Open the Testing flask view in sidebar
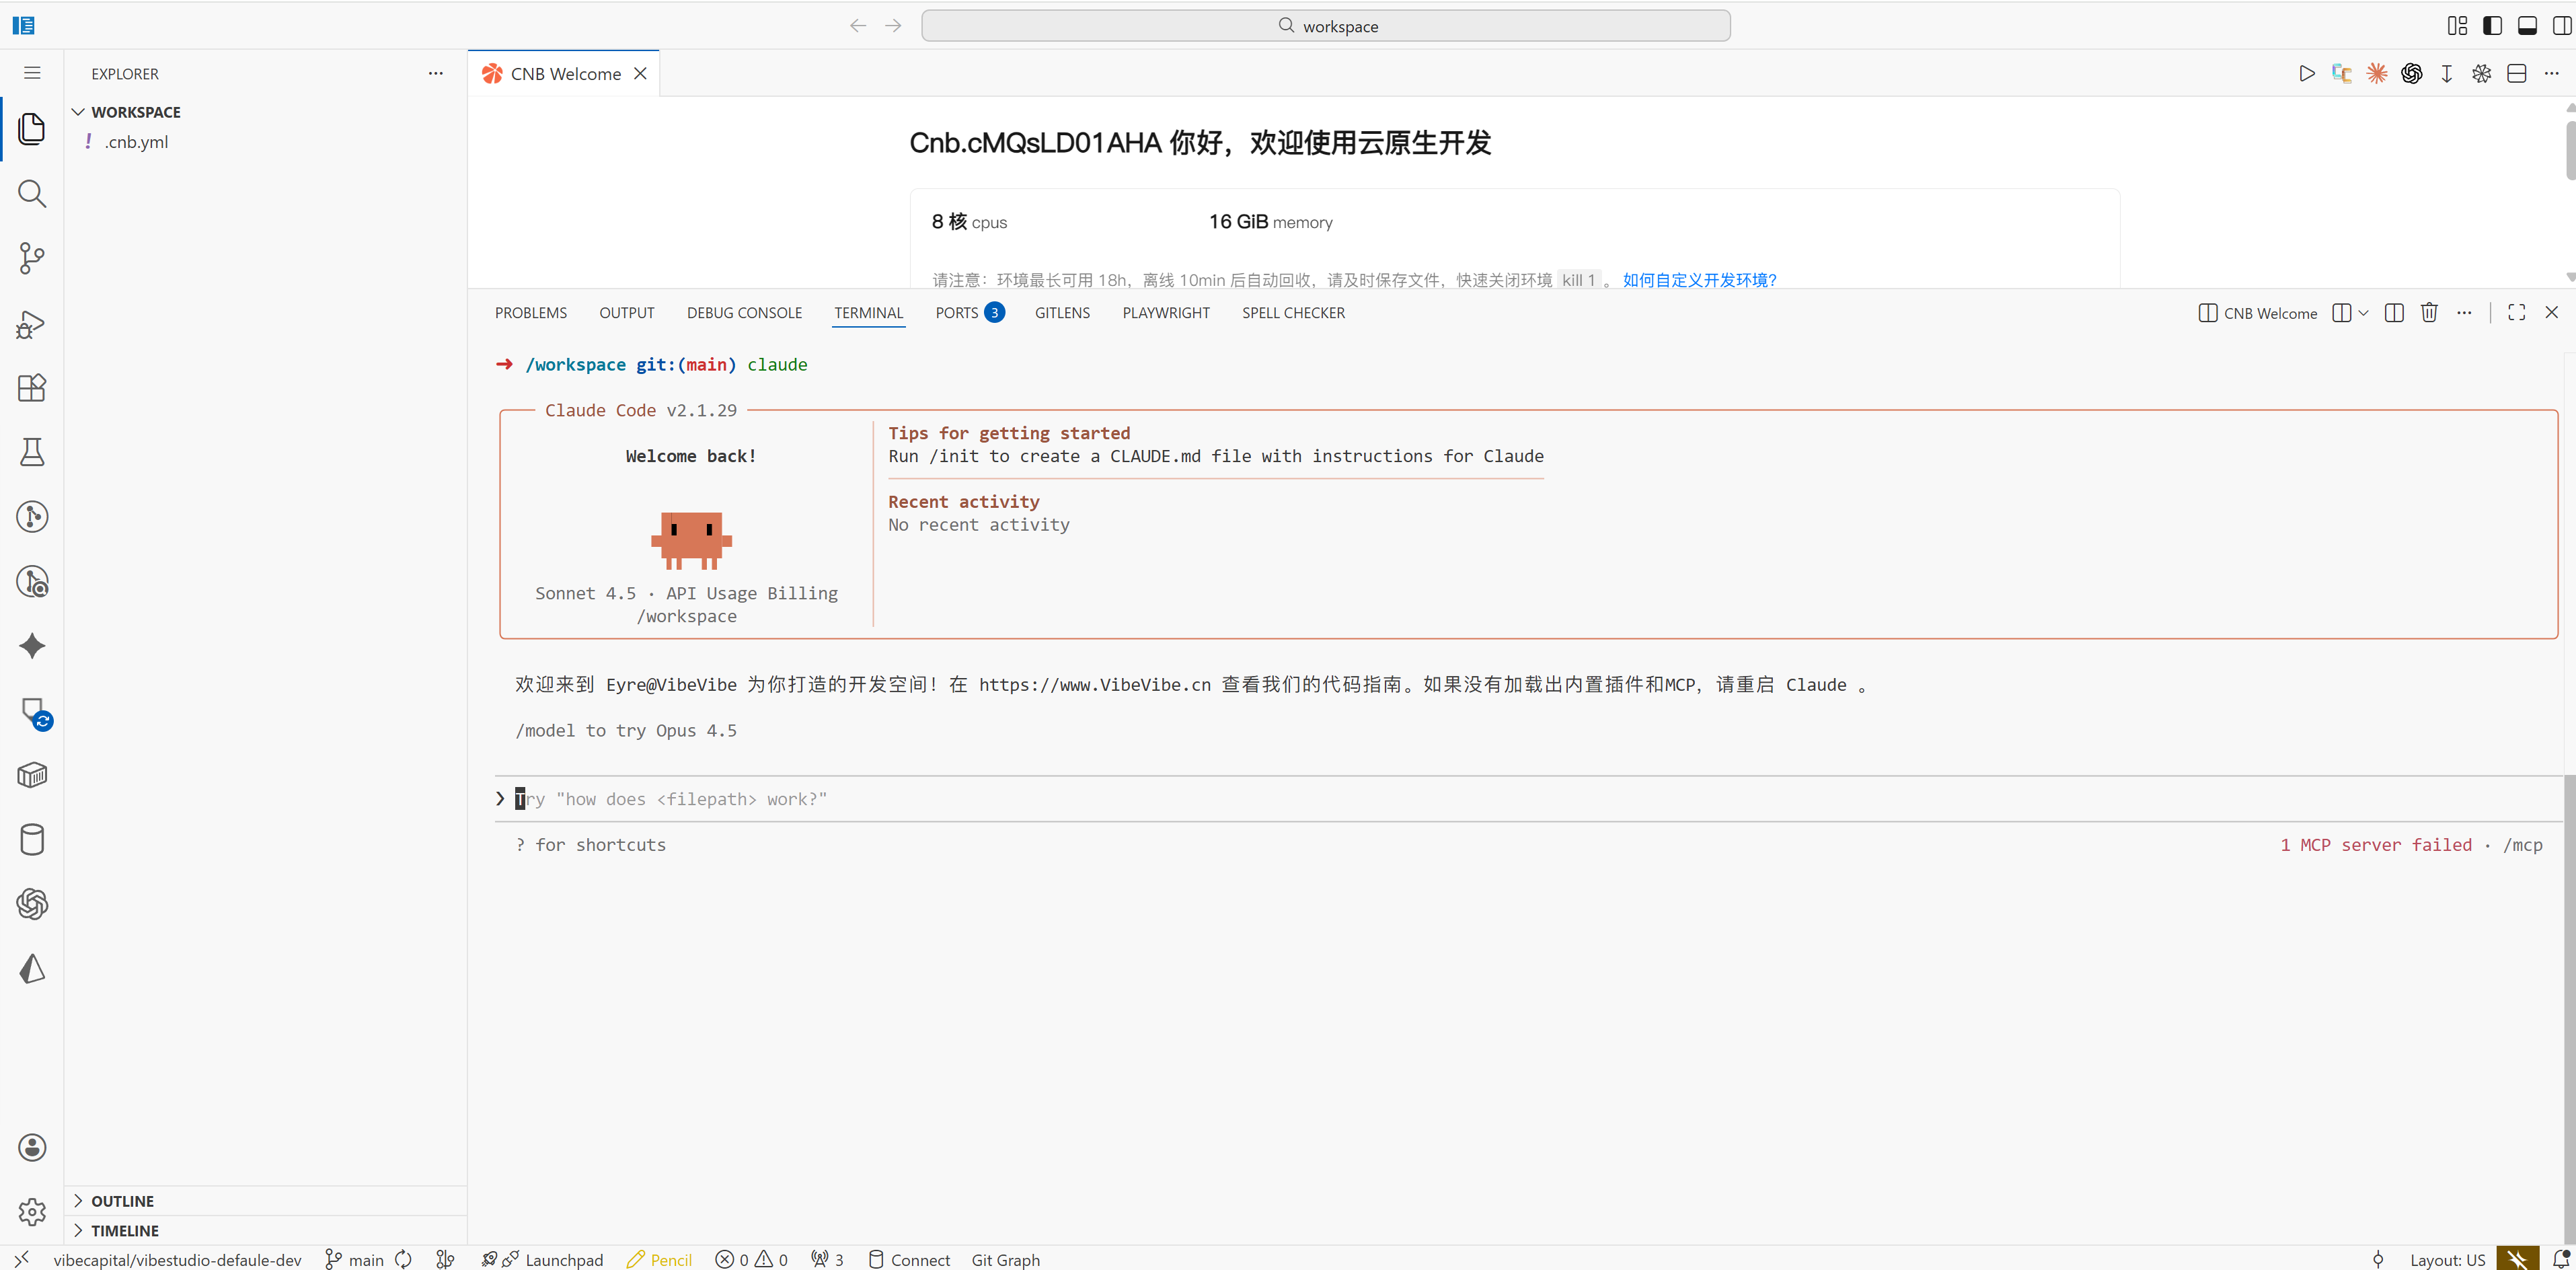Image resolution: width=2576 pixels, height=1270 pixels. click(x=31, y=451)
